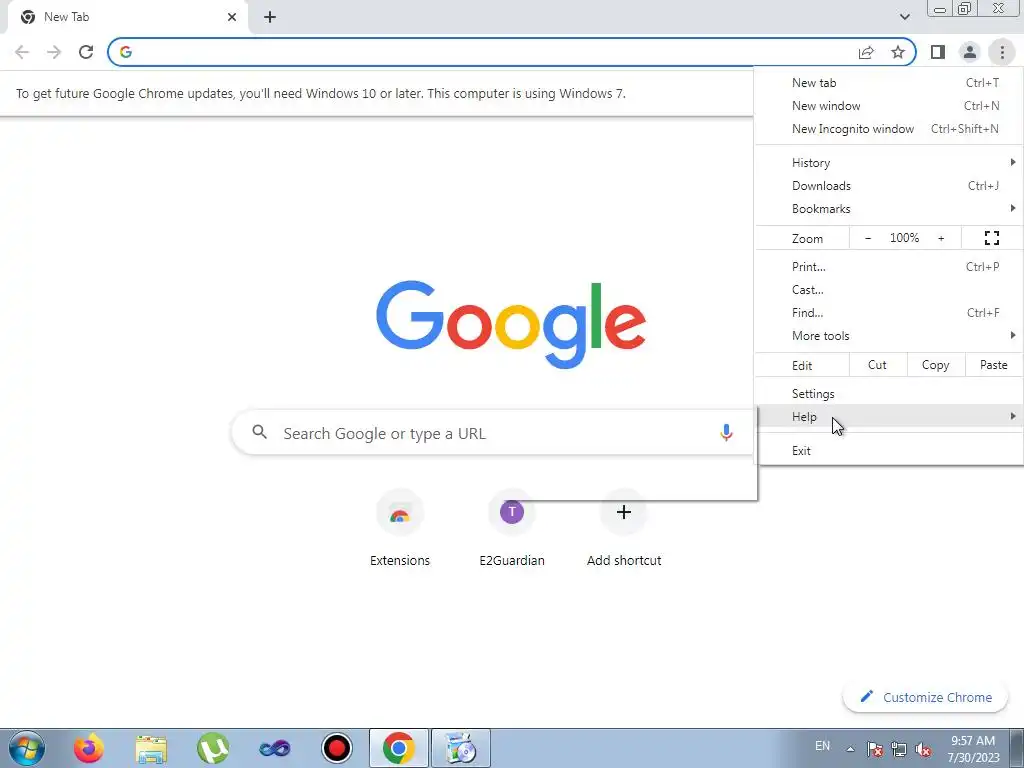
Task: Click Paste in the Edit row
Action: point(993,365)
